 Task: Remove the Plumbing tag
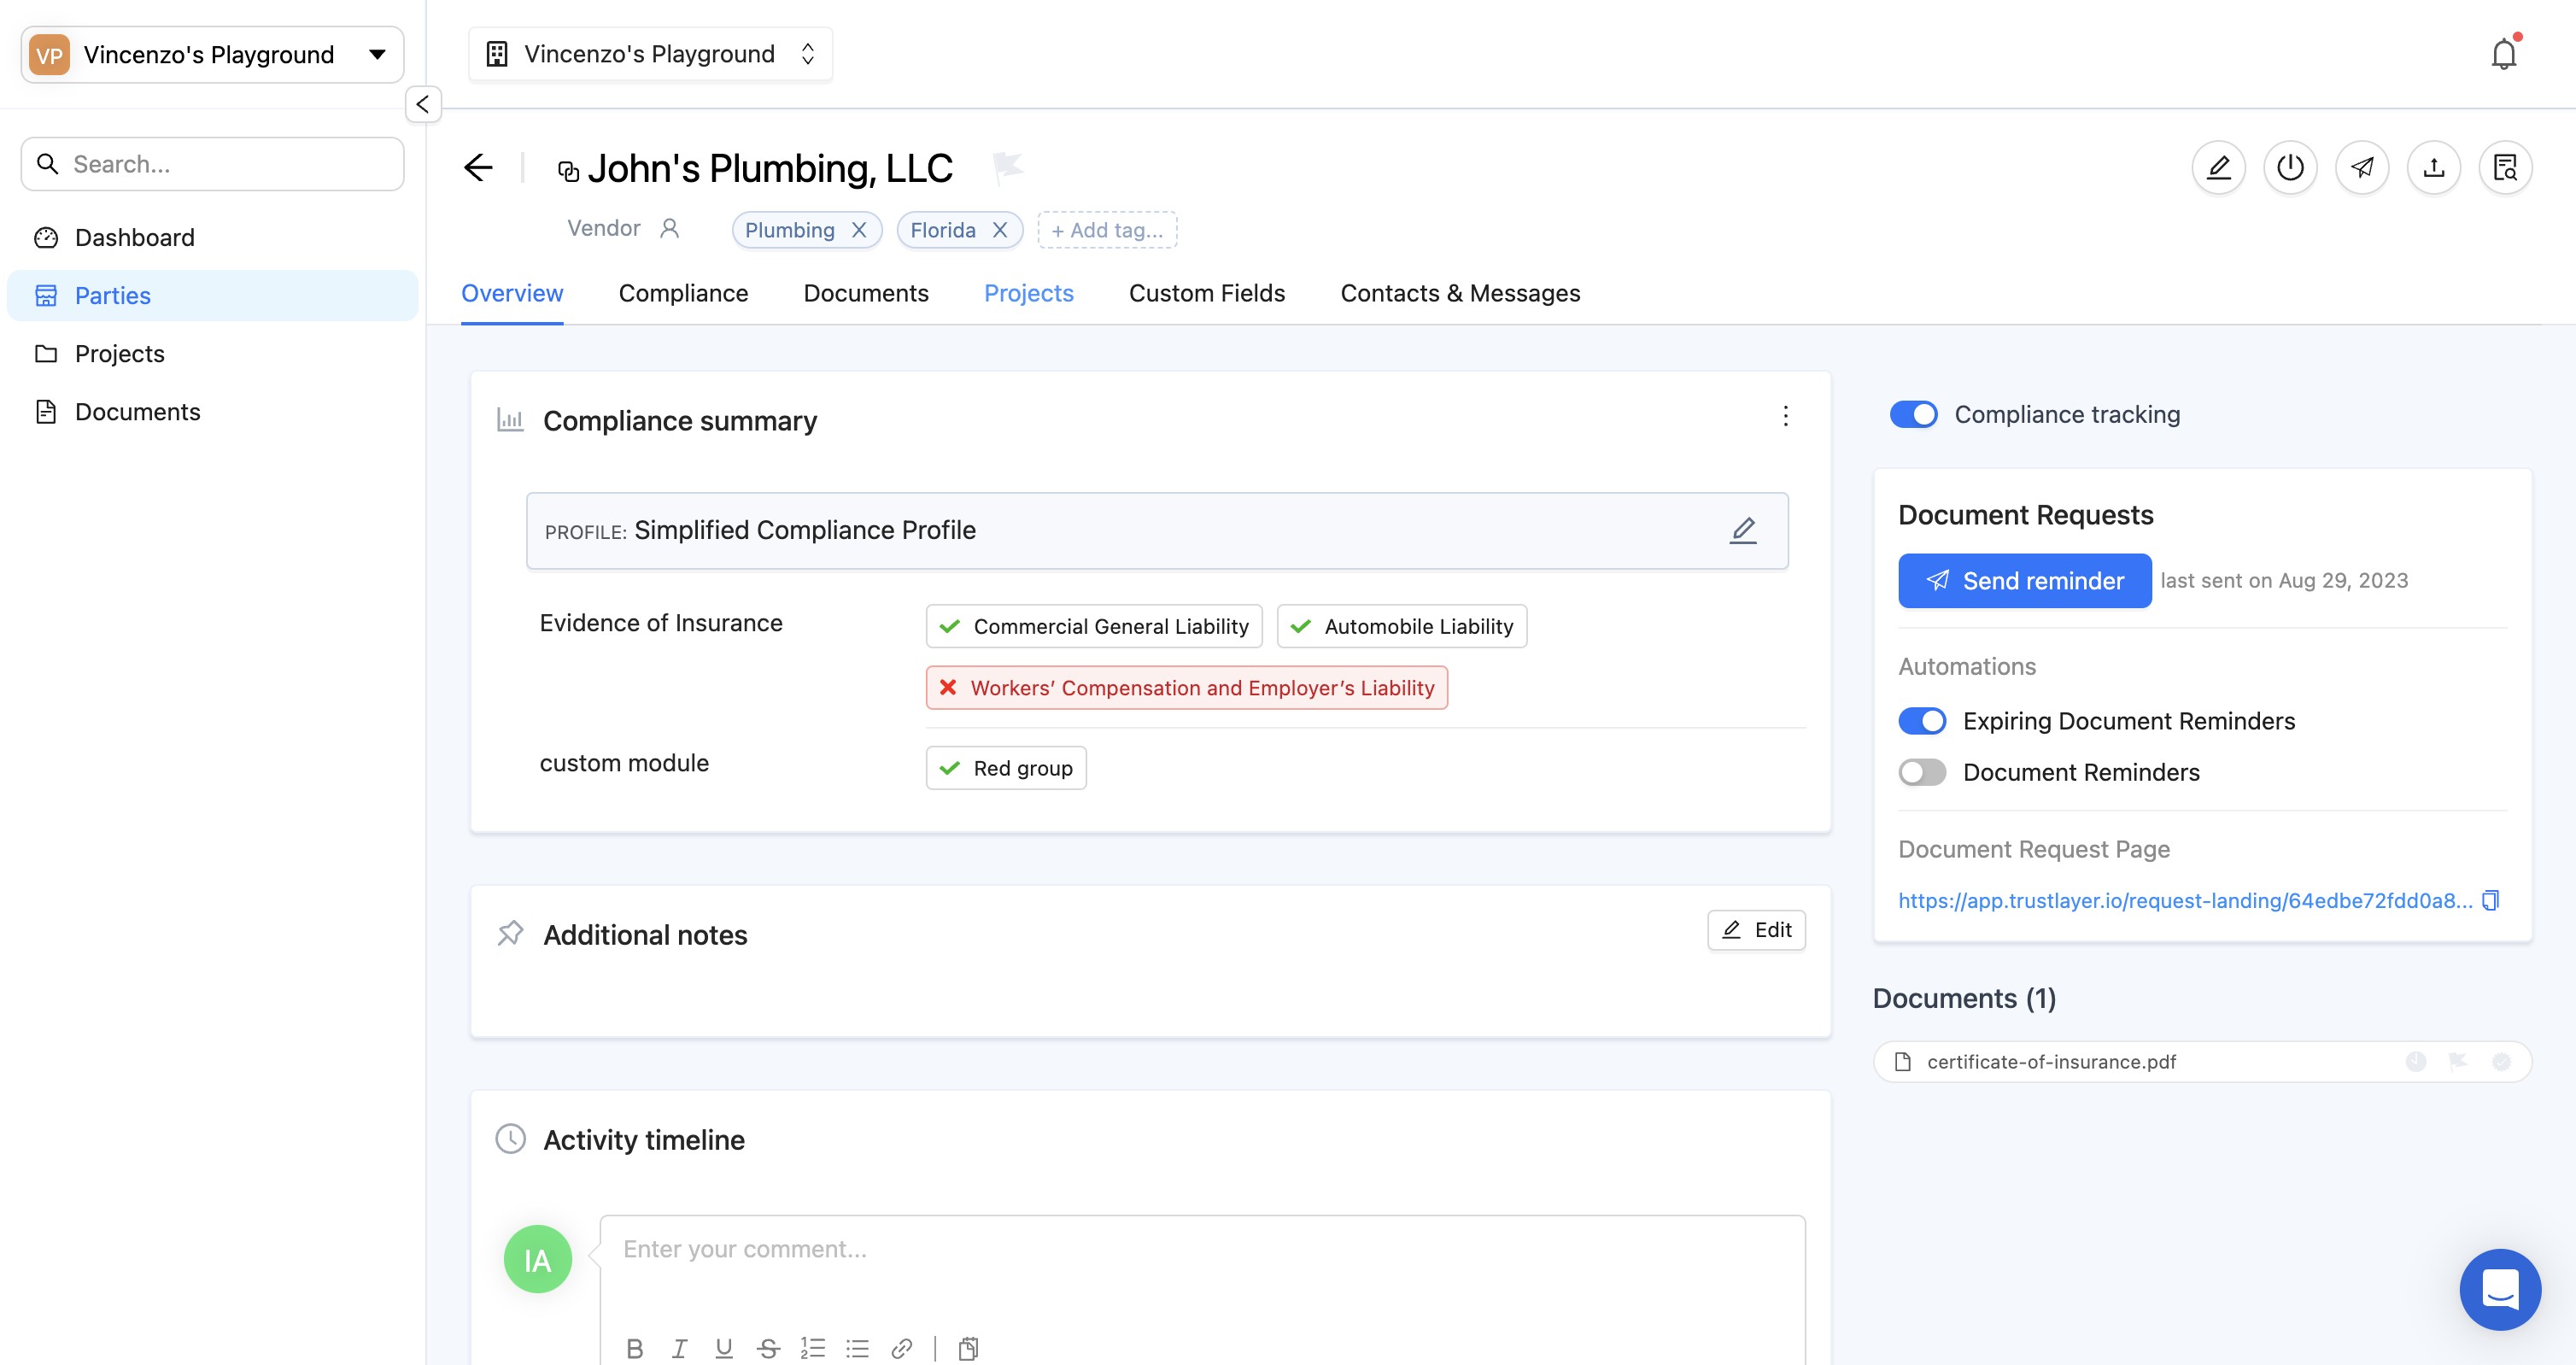(859, 230)
